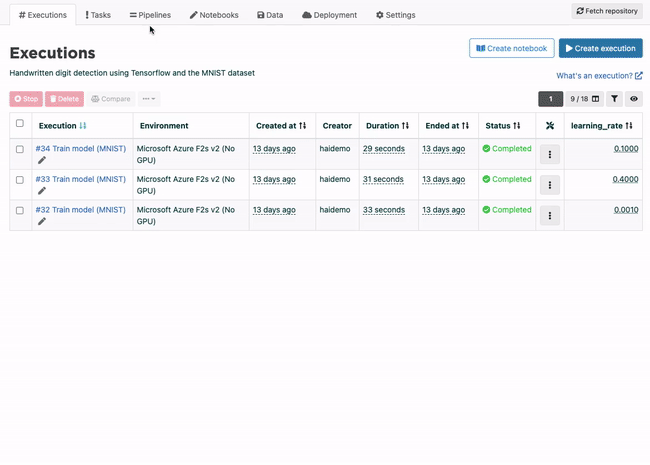Sort by the Ended at column
The width and height of the screenshot is (650, 465).
tap(447, 126)
